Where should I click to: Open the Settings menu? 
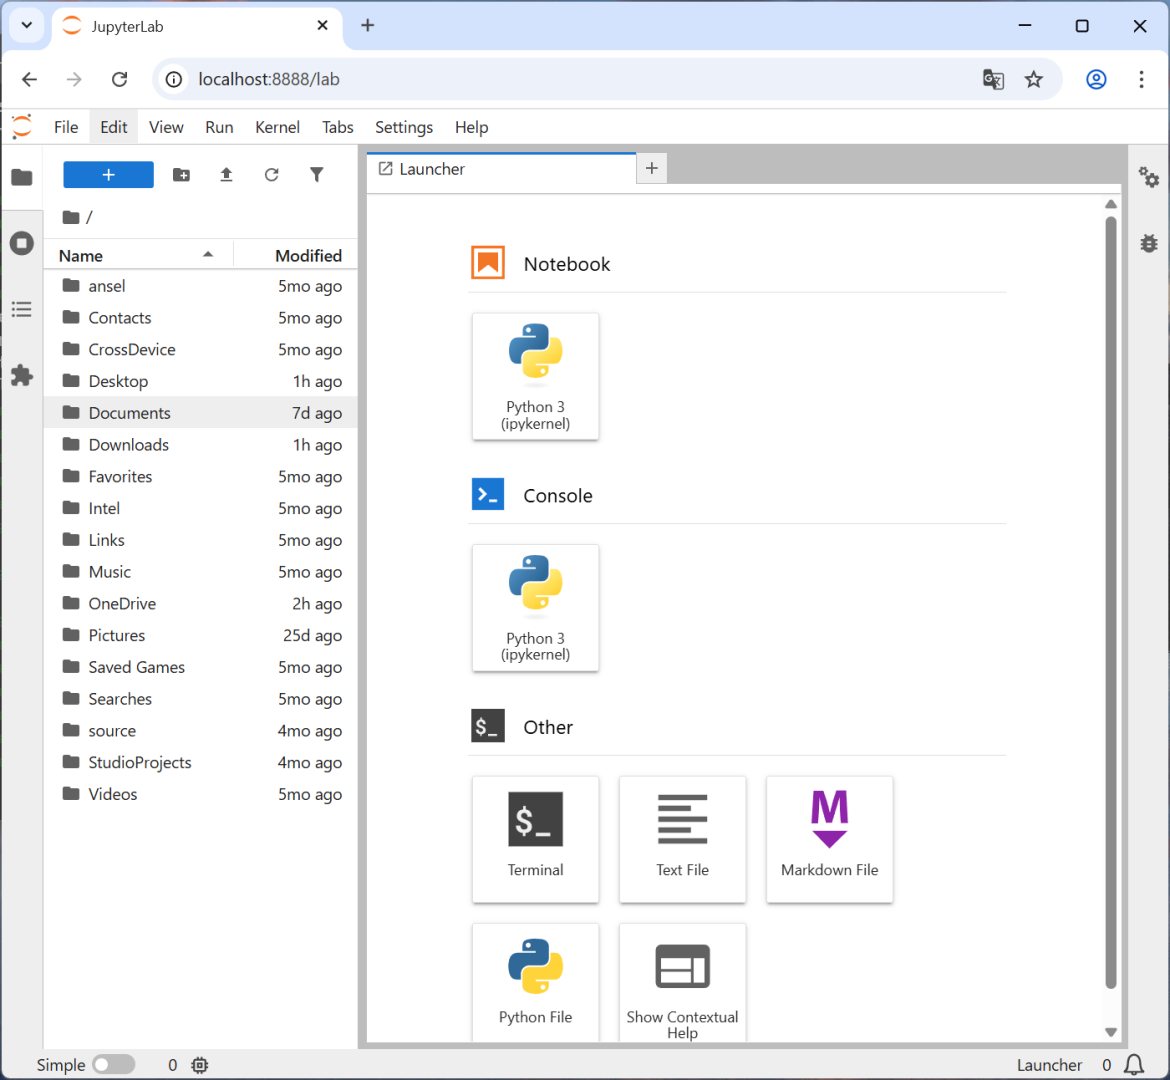pyautogui.click(x=404, y=128)
